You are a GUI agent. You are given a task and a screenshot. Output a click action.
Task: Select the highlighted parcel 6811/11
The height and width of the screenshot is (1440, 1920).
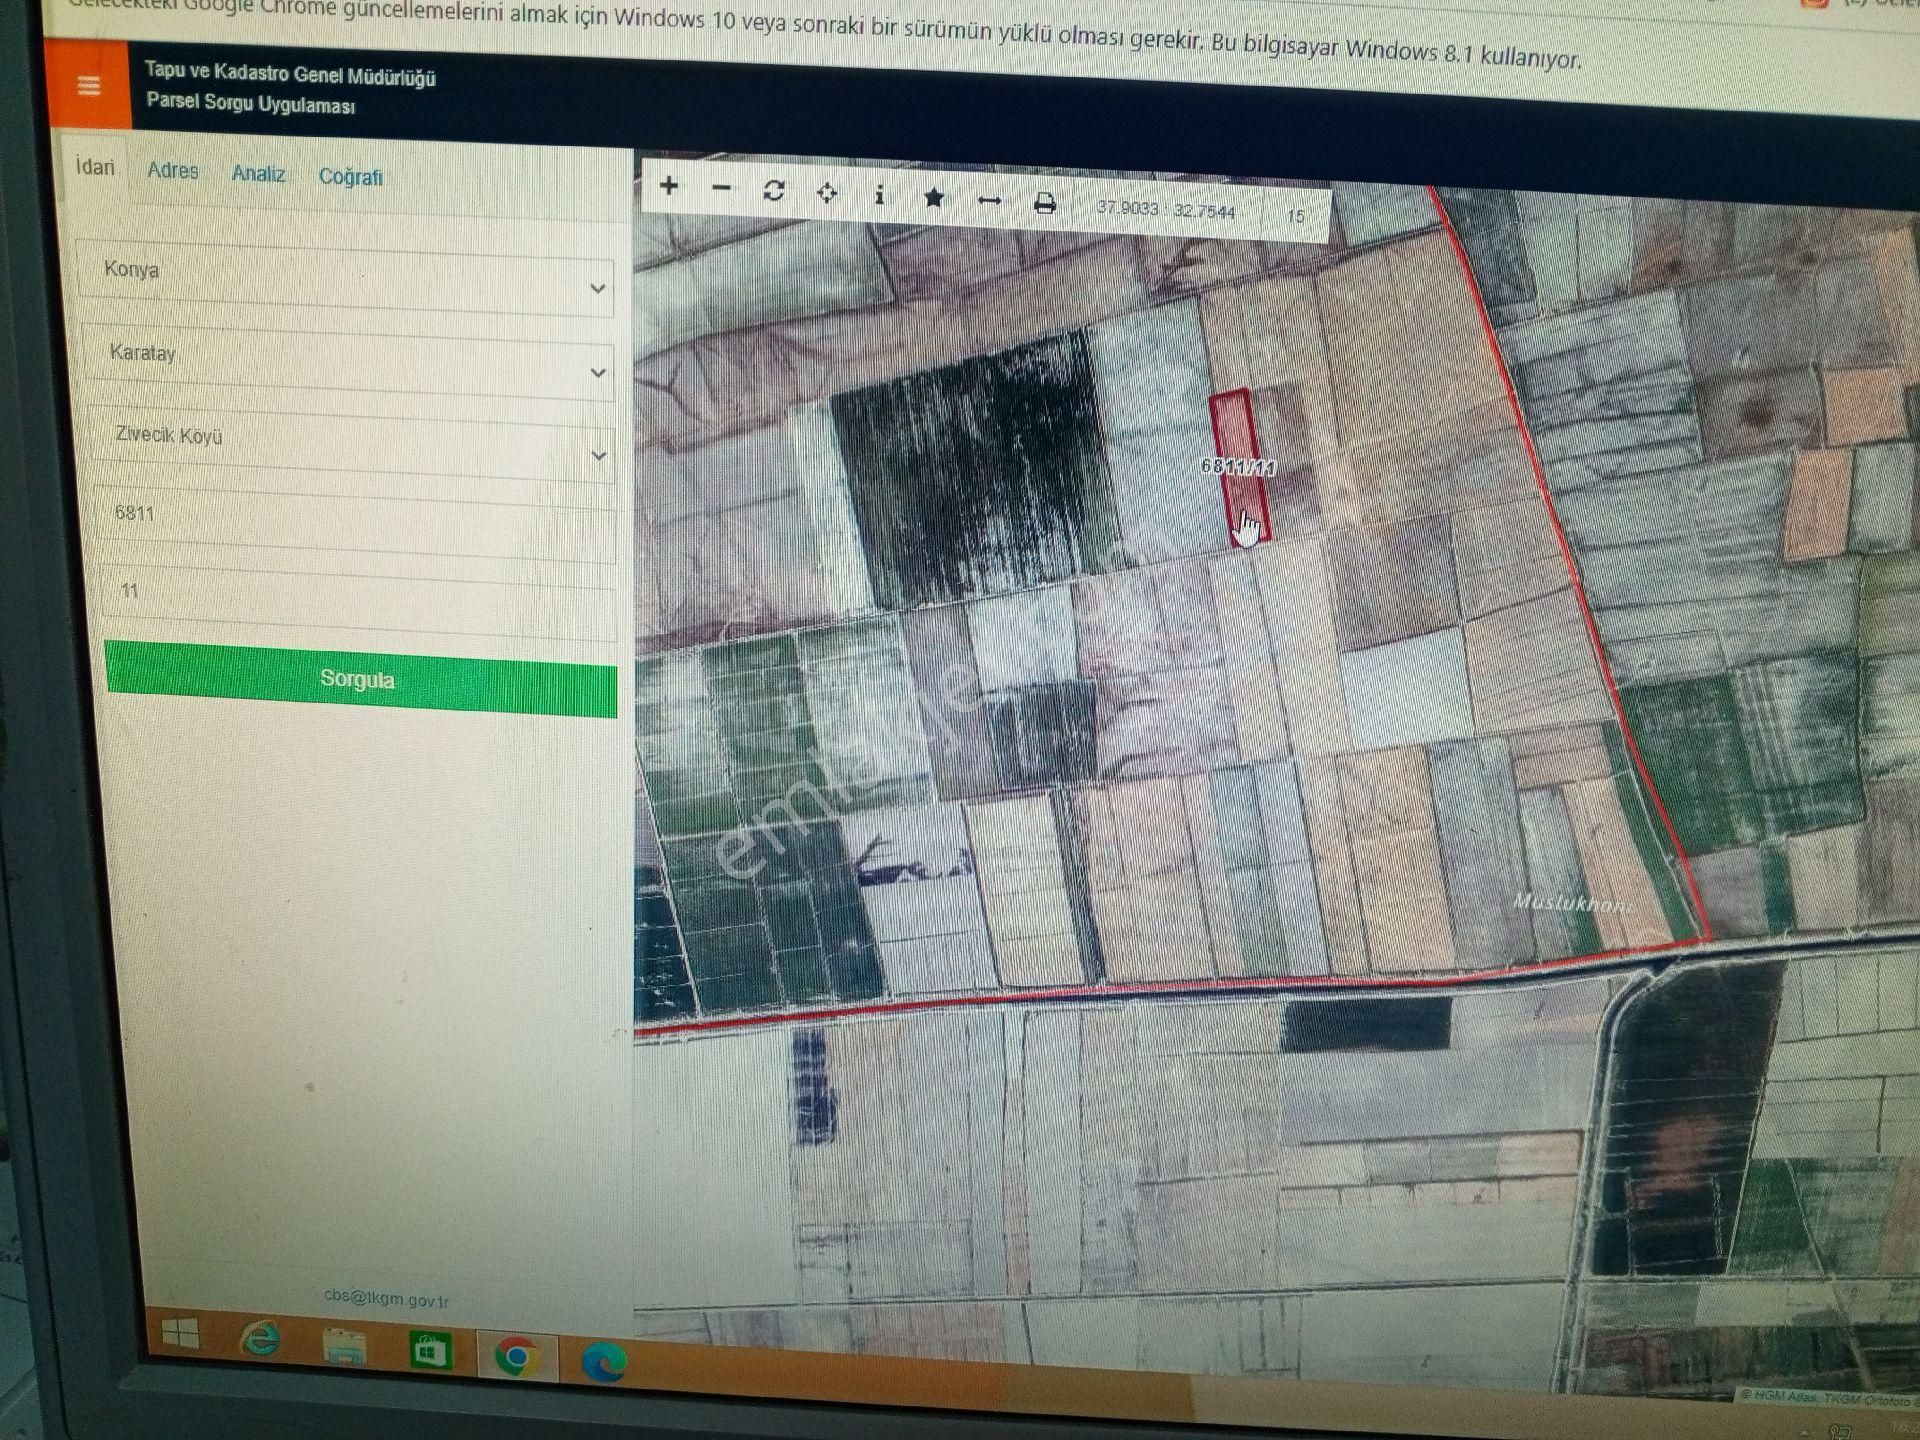pyautogui.click(x=1239, y=467)
